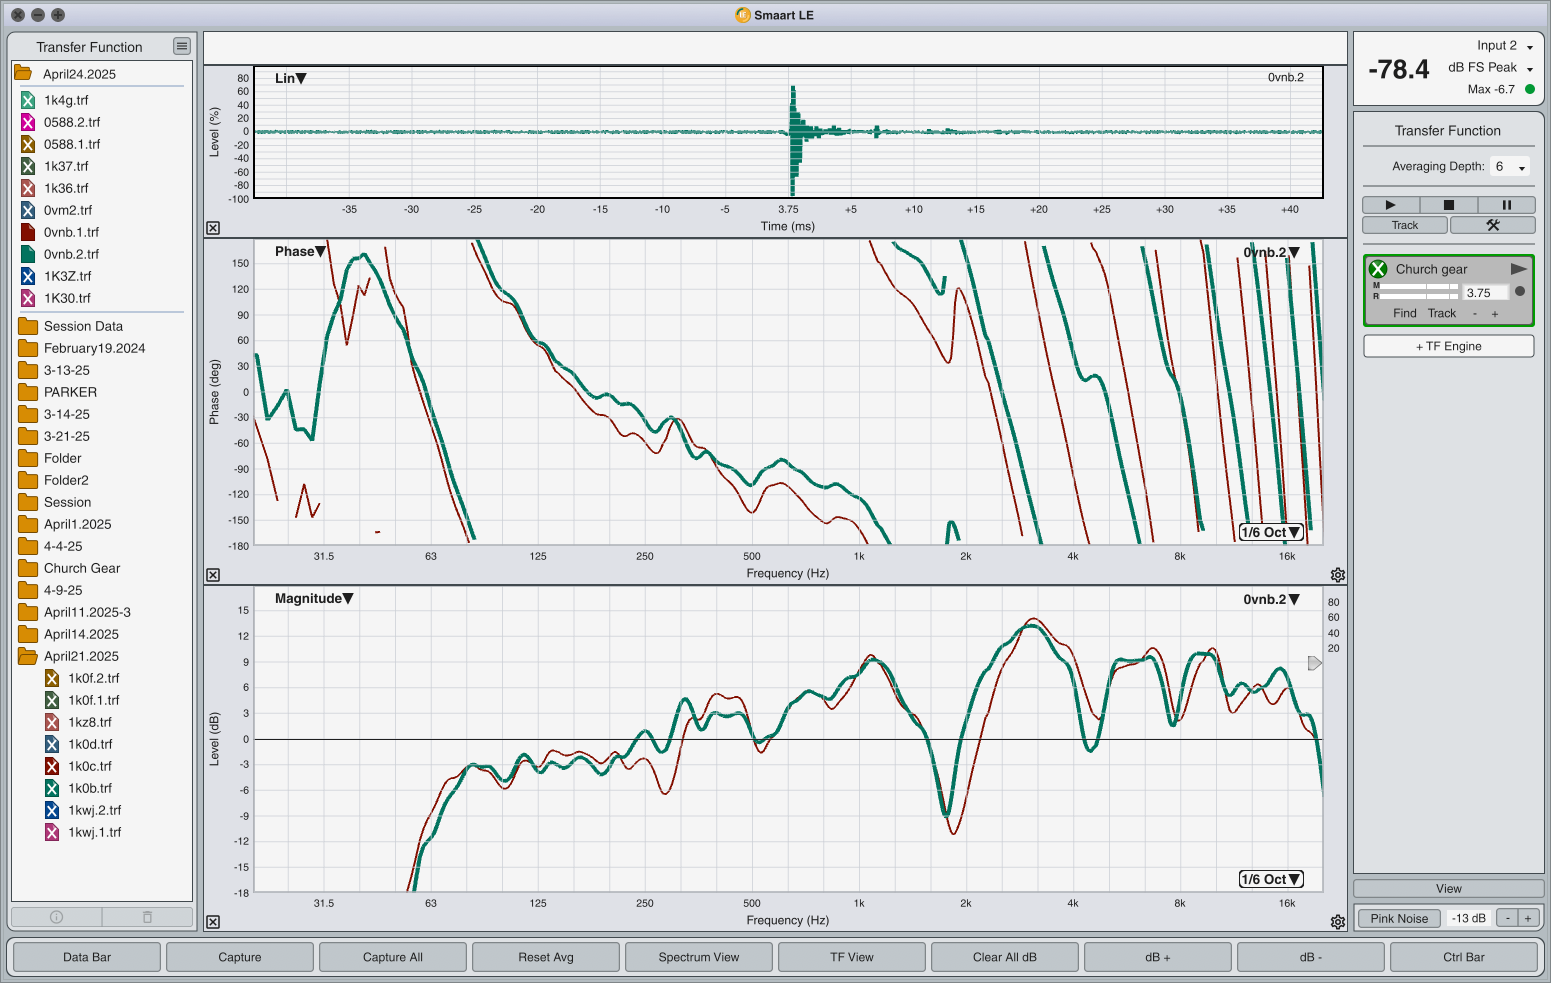Close the impulse response pane checkbox
Screen dimensions: 1551x983
[x=213, y=228]
